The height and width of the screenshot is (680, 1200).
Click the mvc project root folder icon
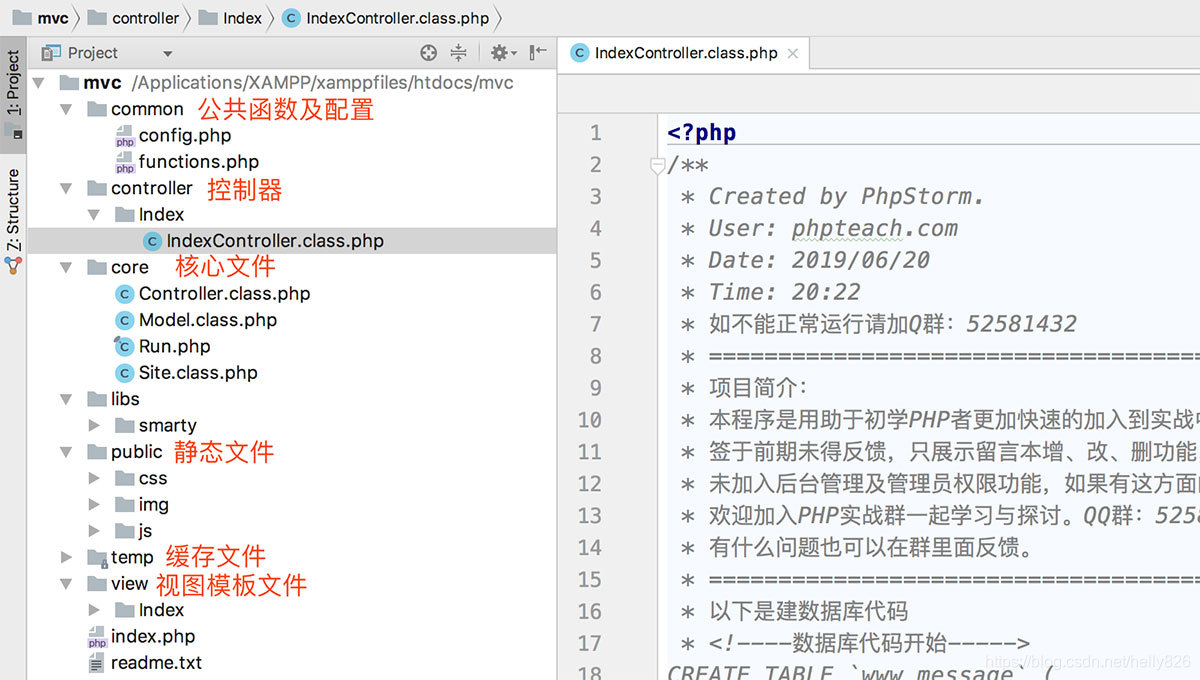(x=69, y=83)
